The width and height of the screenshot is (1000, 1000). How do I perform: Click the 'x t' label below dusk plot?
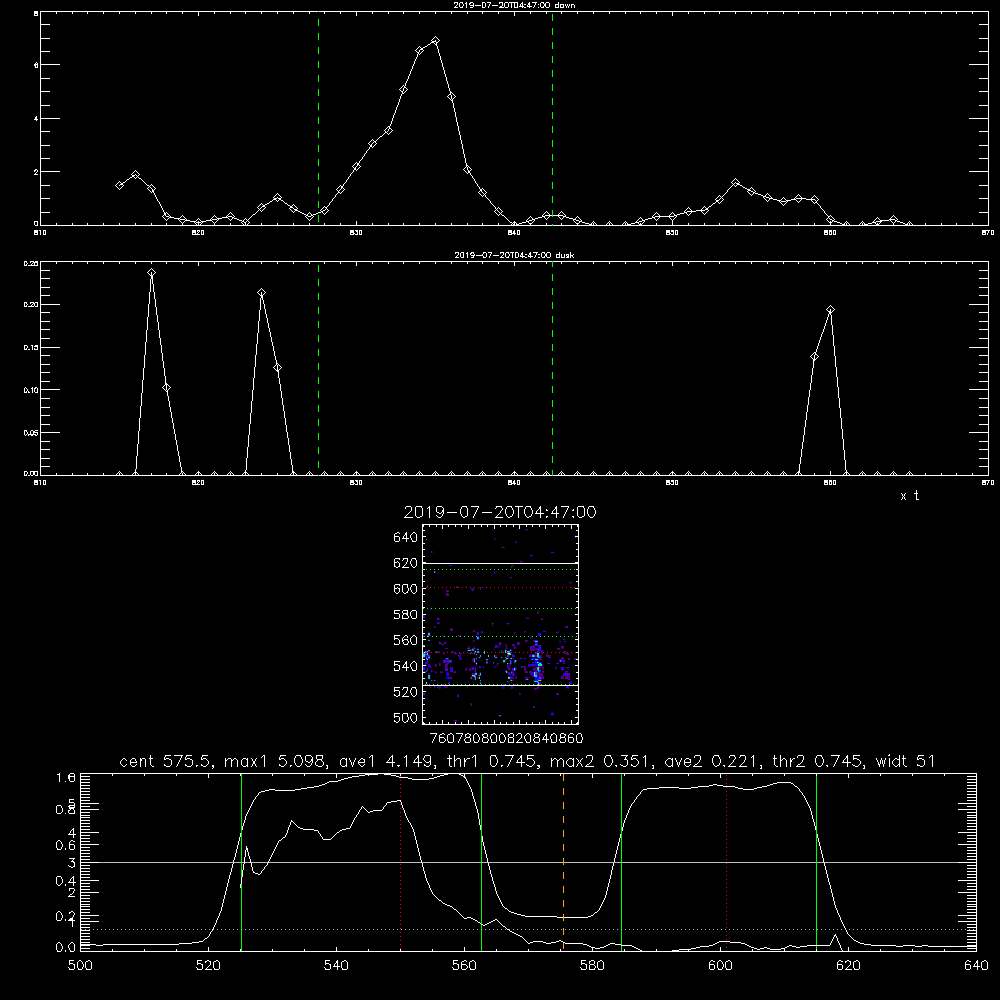click(x=909, y=496)
